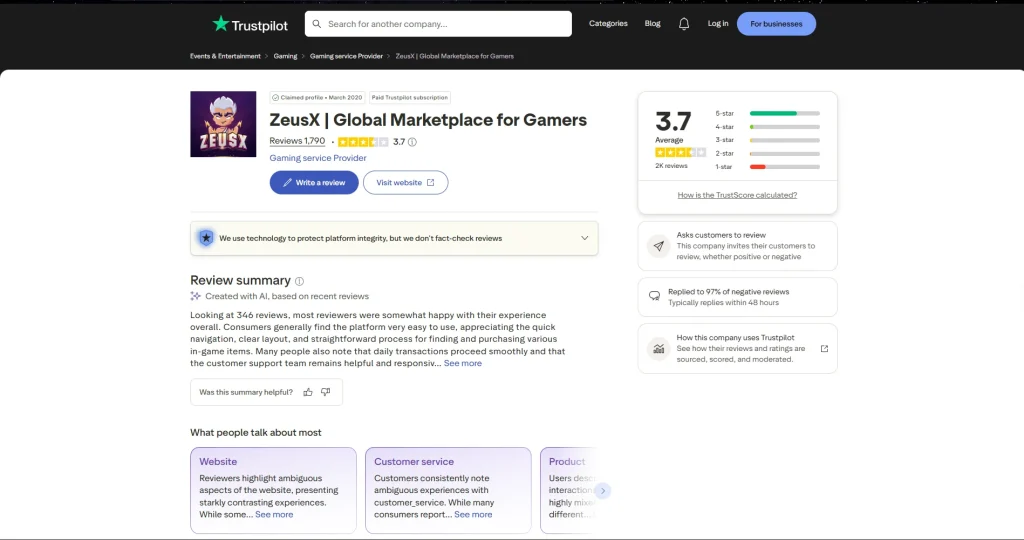Click the Trustpilot star logo
The width and height of the screenshot is (1024, 540).
click(x=221, y=24)
